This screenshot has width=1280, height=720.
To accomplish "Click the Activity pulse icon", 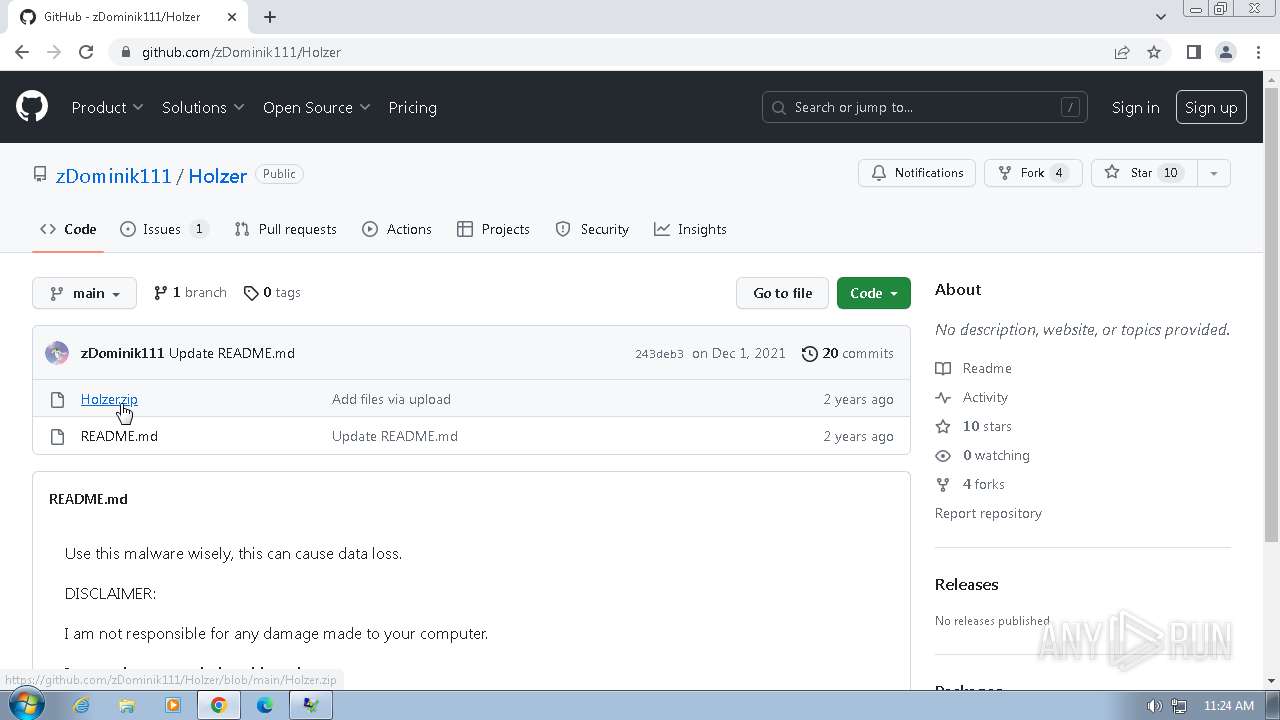I will (x=943, y=397).
